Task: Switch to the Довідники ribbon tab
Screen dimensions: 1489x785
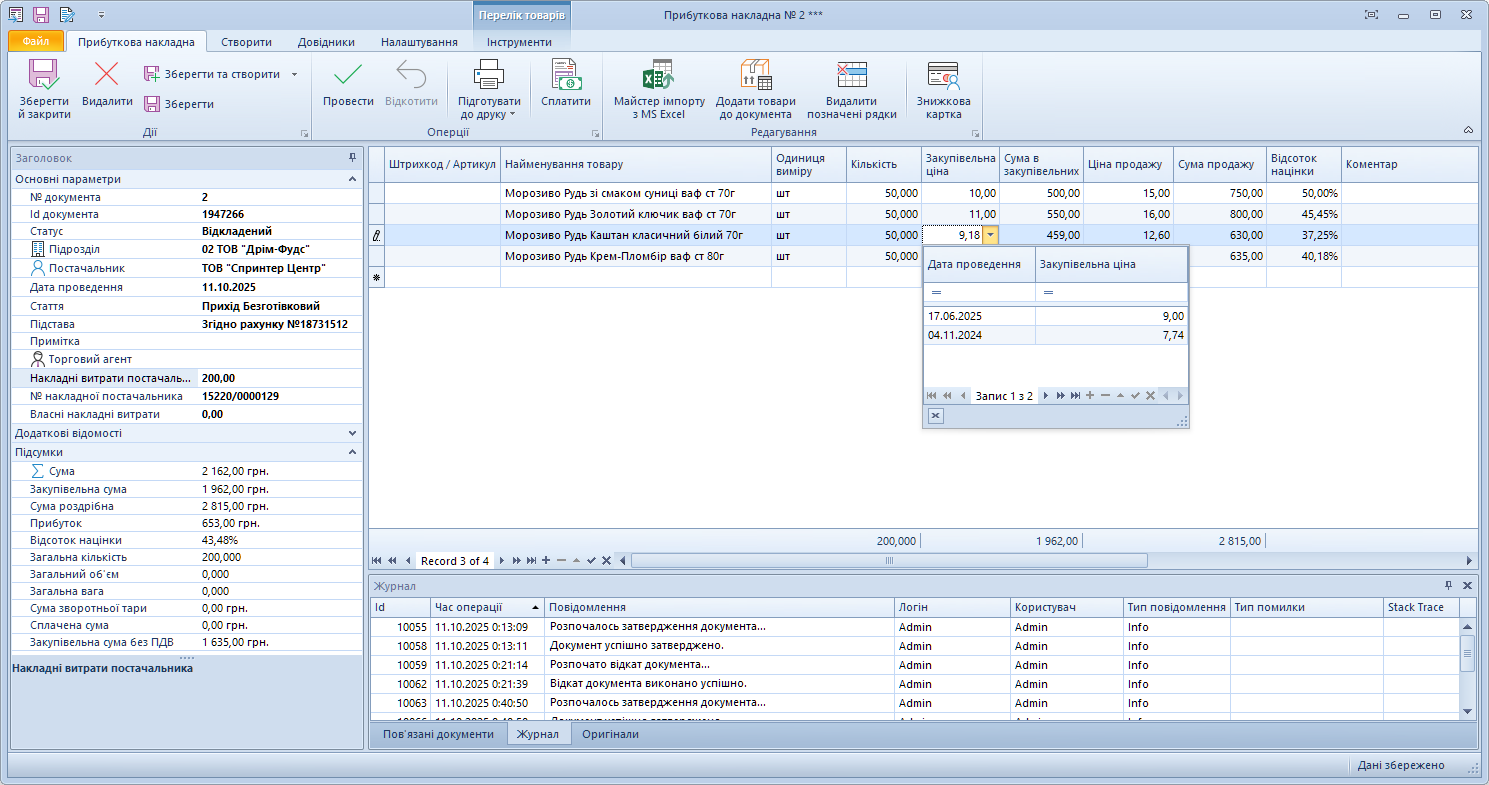Action: click(x=326, y=42)
